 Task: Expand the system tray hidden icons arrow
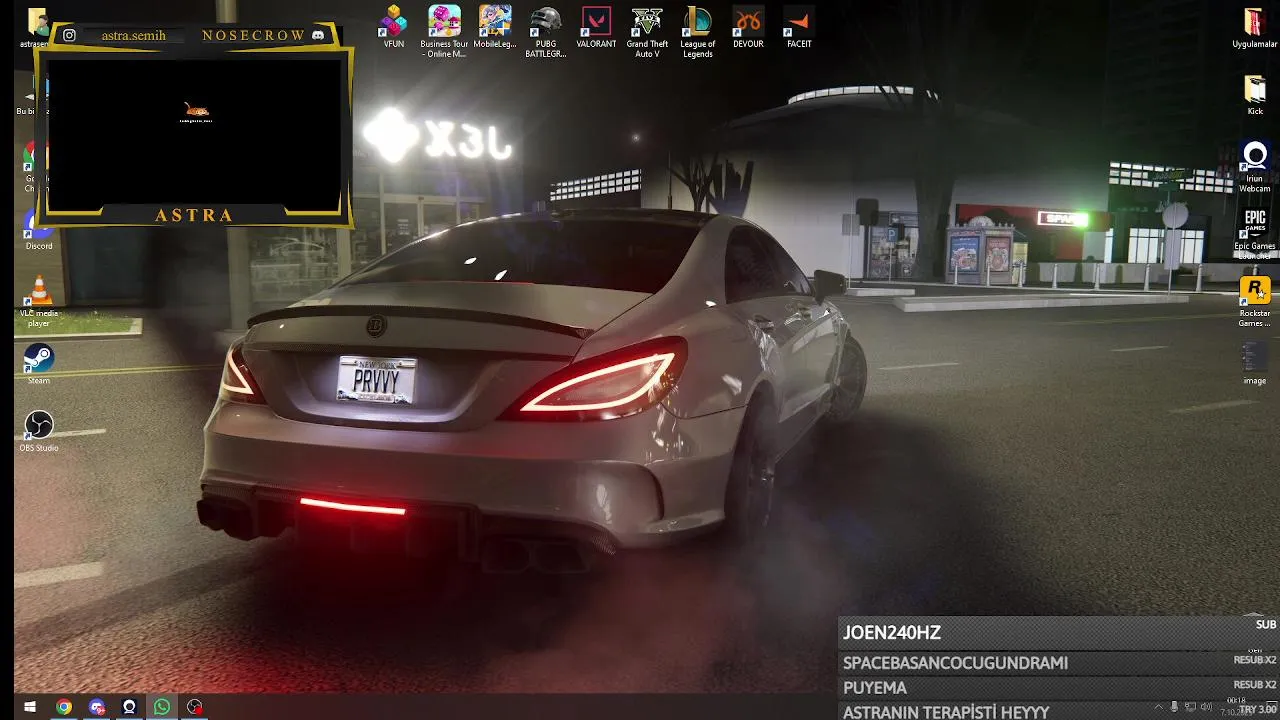point(1159,707)
